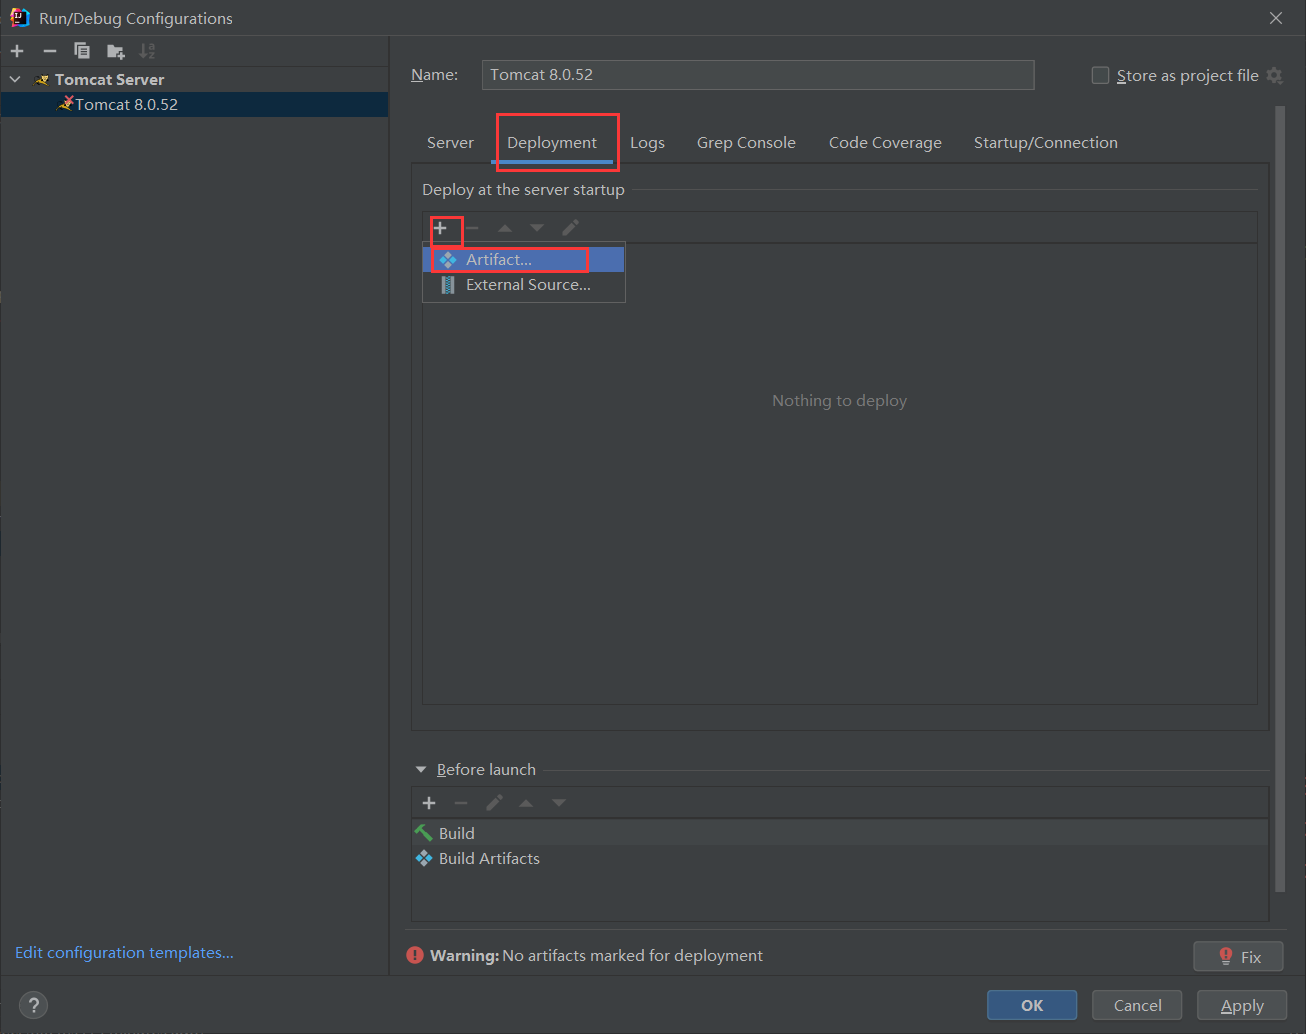Choose External Source... from popup
The image size is (1306, 1034).
[527, 285]
